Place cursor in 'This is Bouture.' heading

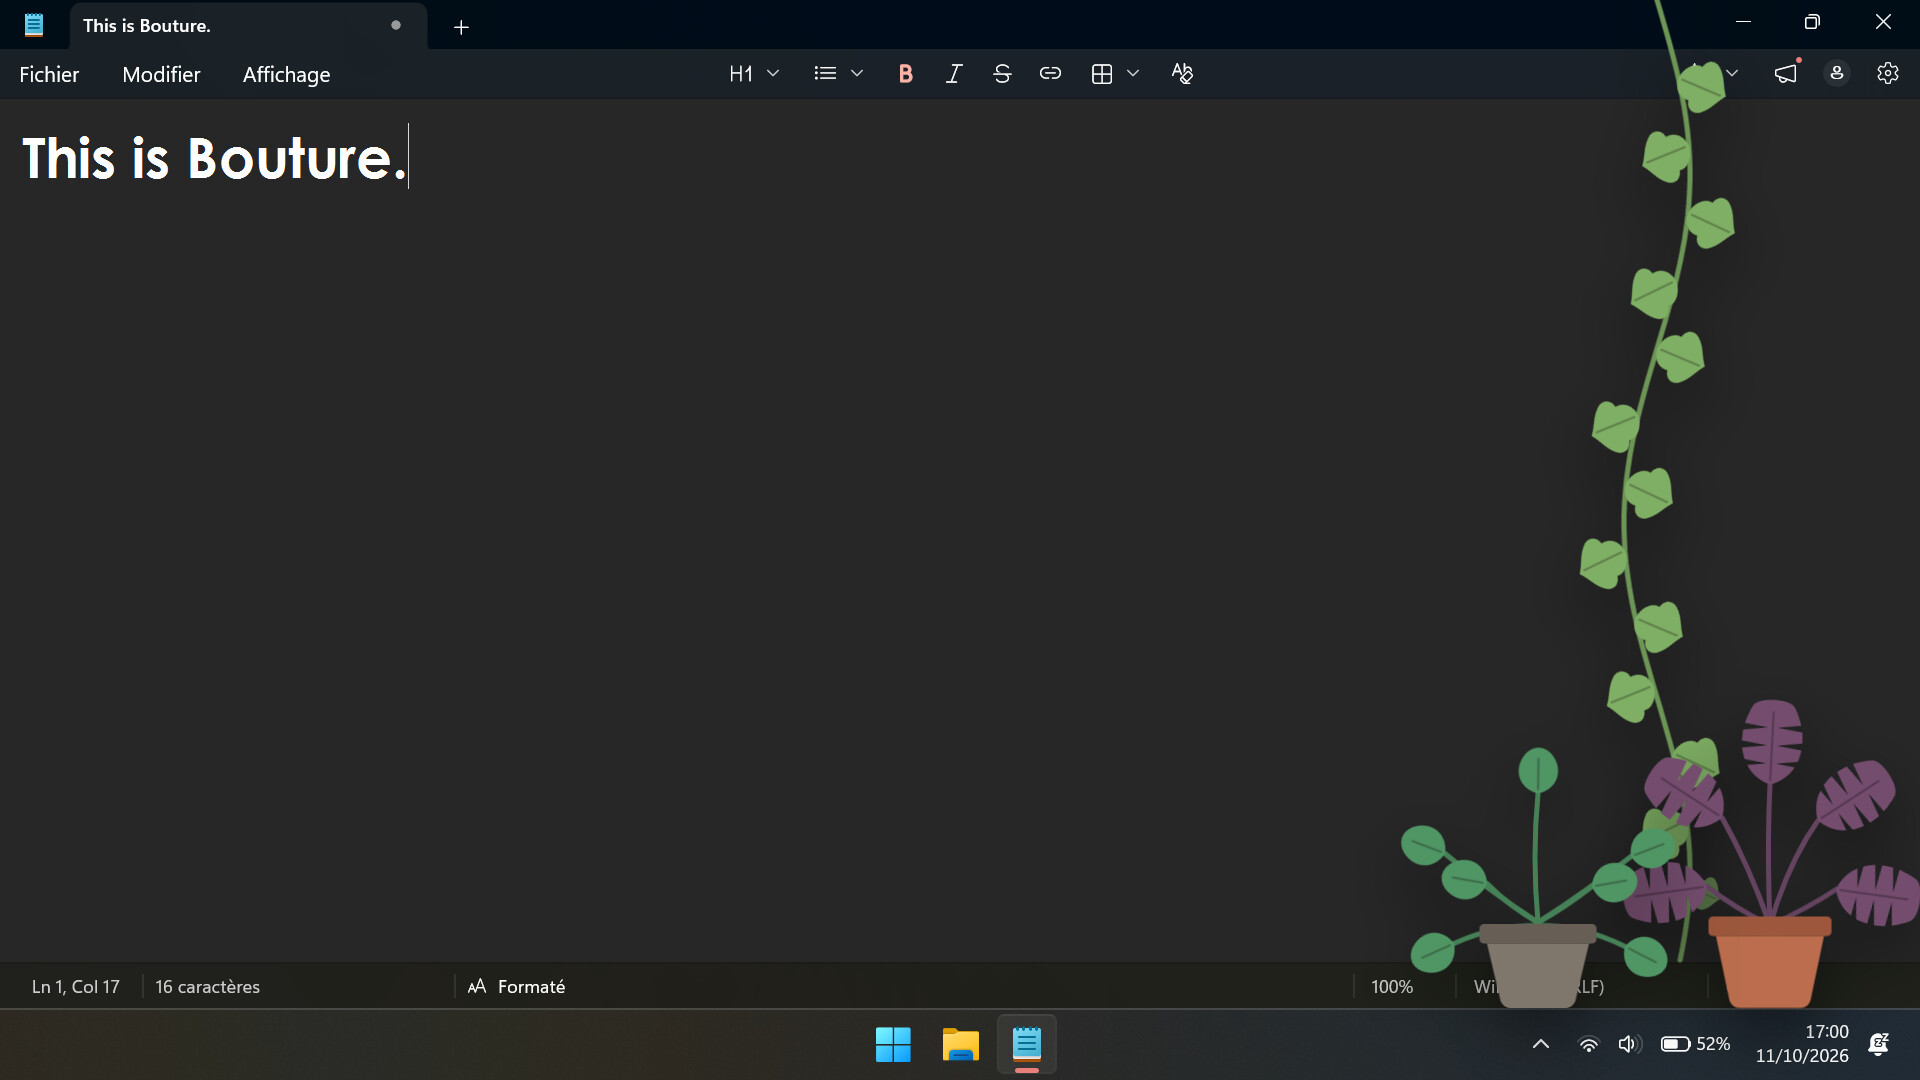click(214, 158)
